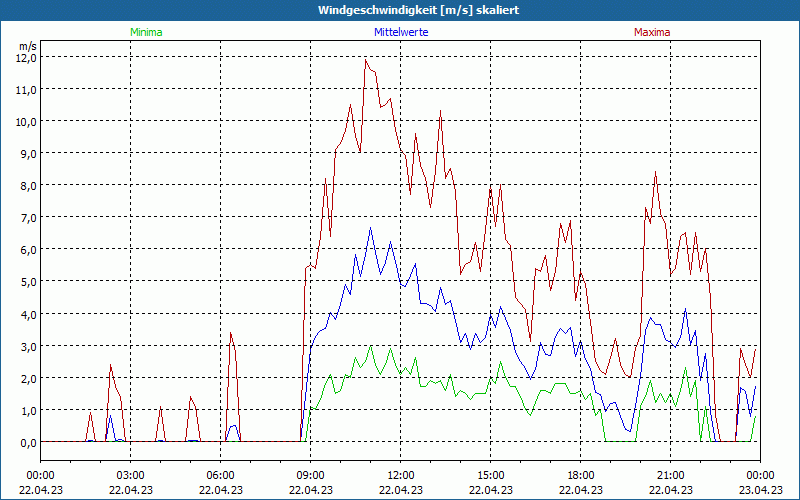Click the 21:00 time axis label
800x500 pixels.
[670, 476]
